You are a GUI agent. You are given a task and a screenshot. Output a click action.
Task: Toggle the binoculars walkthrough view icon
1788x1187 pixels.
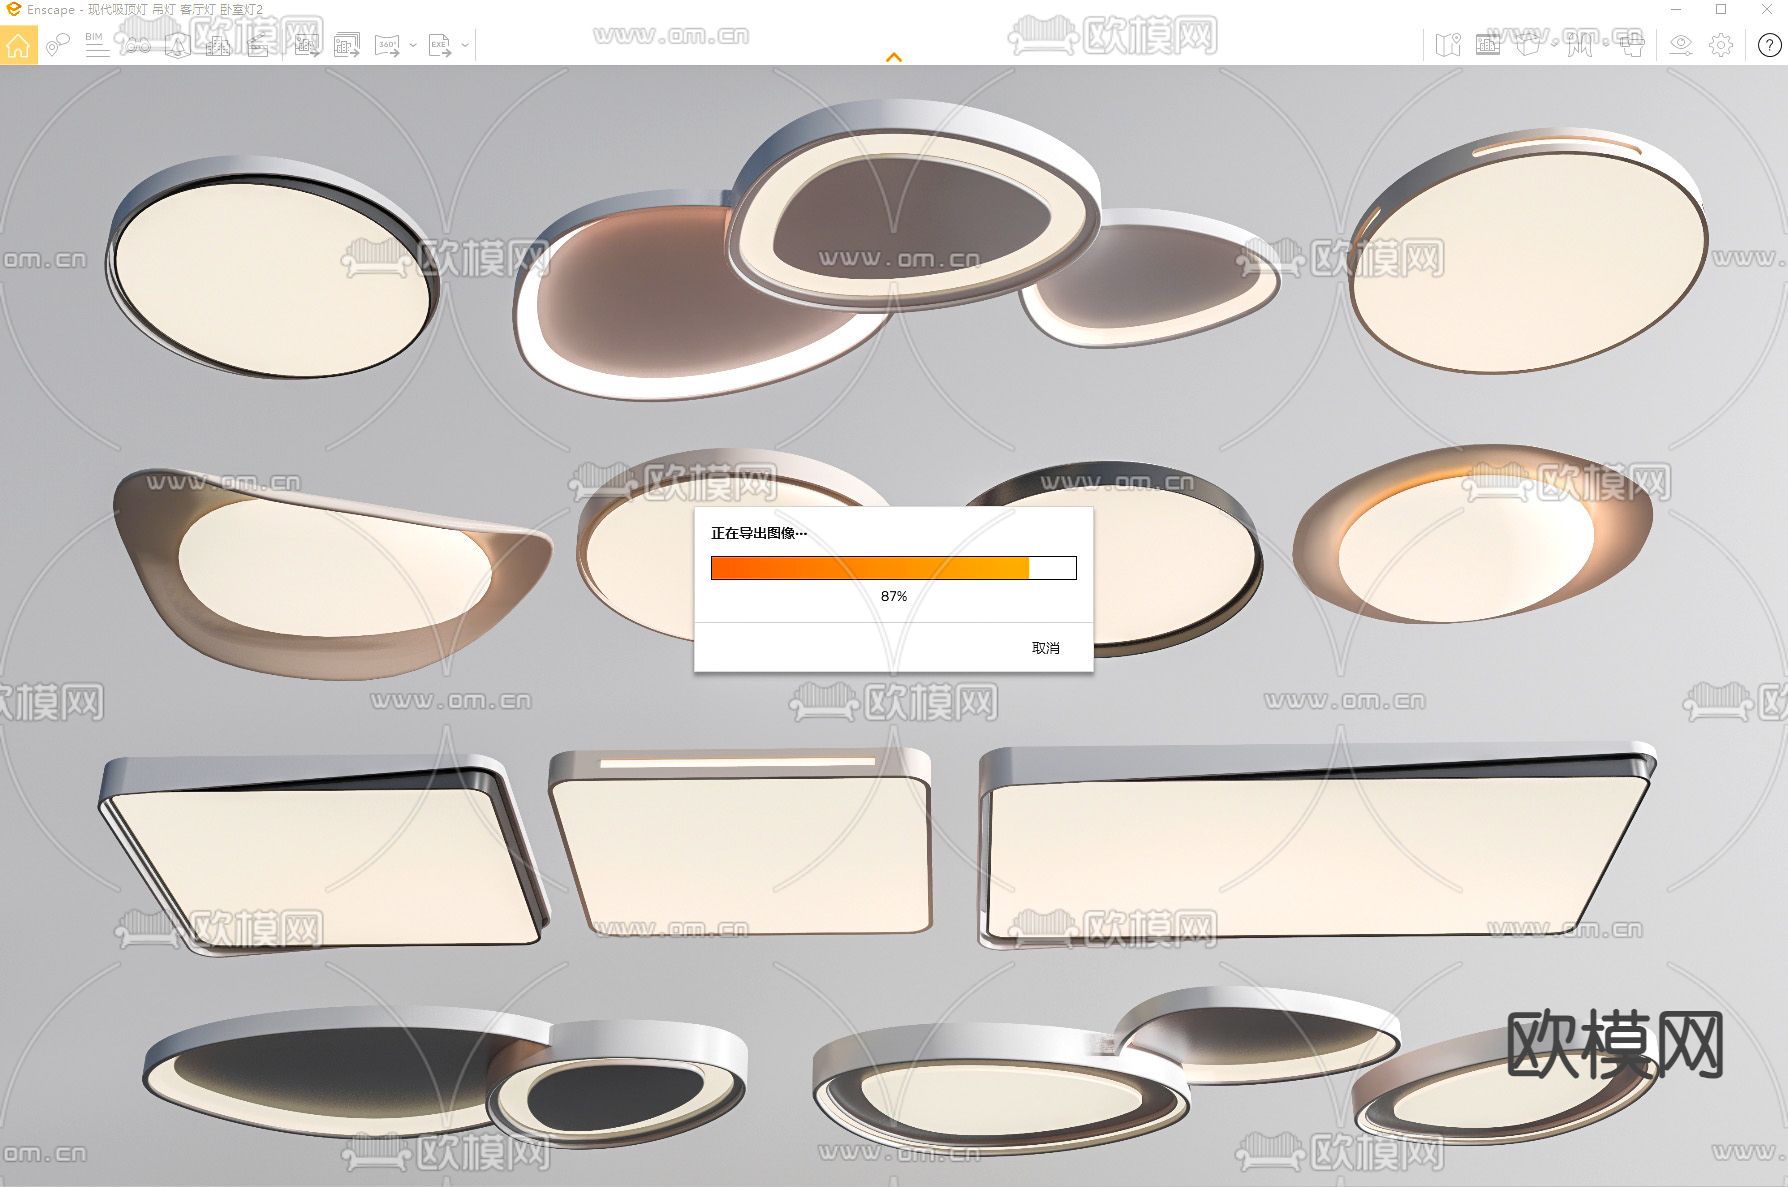[x=137, y=45]
